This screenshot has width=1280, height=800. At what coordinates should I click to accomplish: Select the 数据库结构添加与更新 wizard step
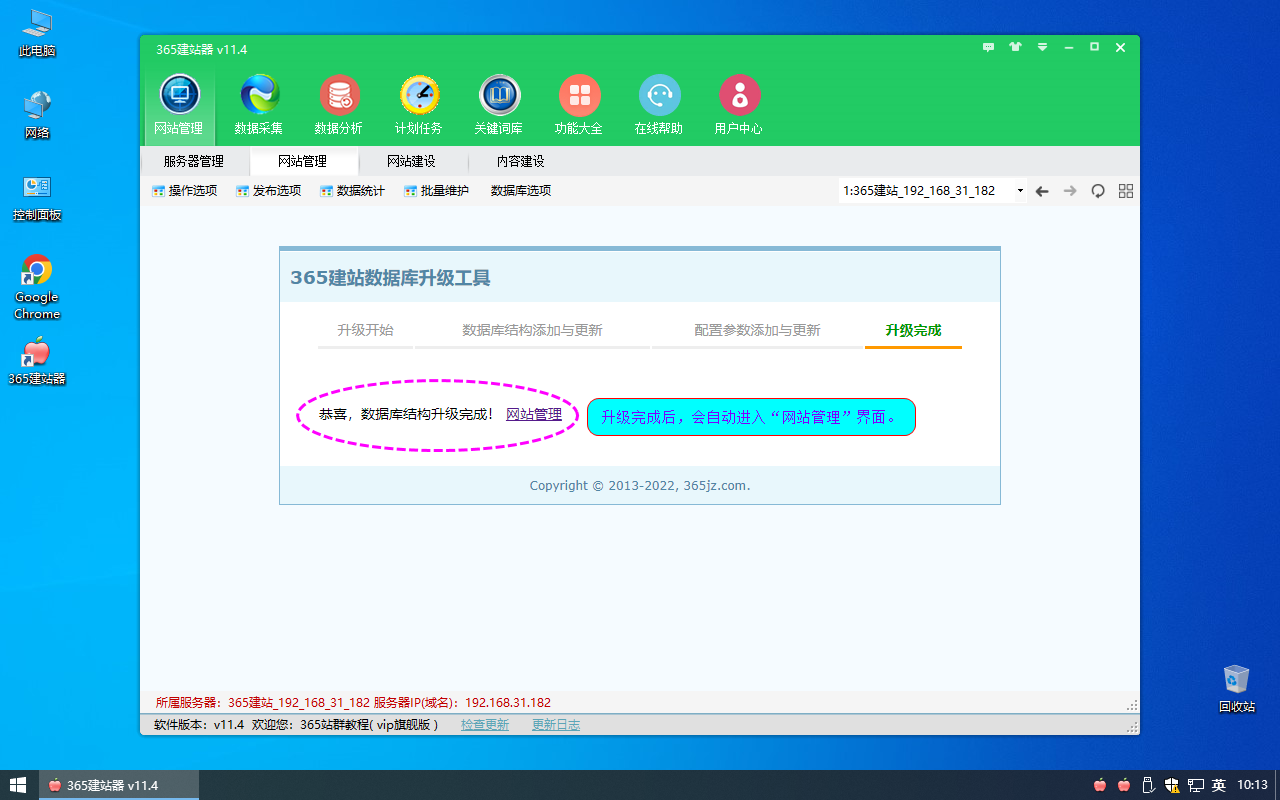[x=532, y=331]
